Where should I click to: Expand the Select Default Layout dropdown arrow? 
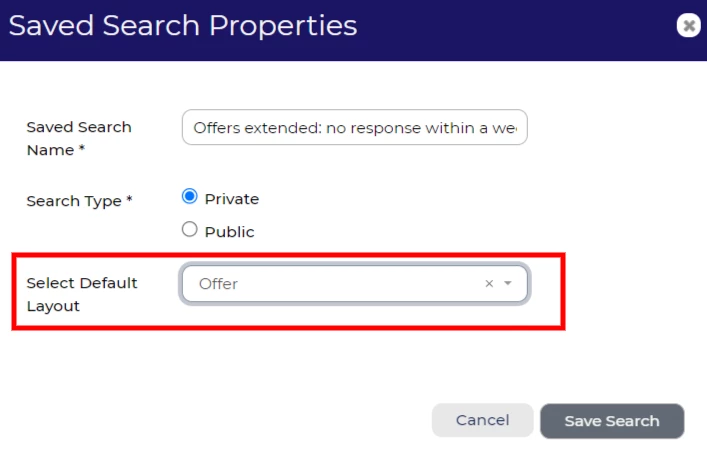(x=508, y=284)
